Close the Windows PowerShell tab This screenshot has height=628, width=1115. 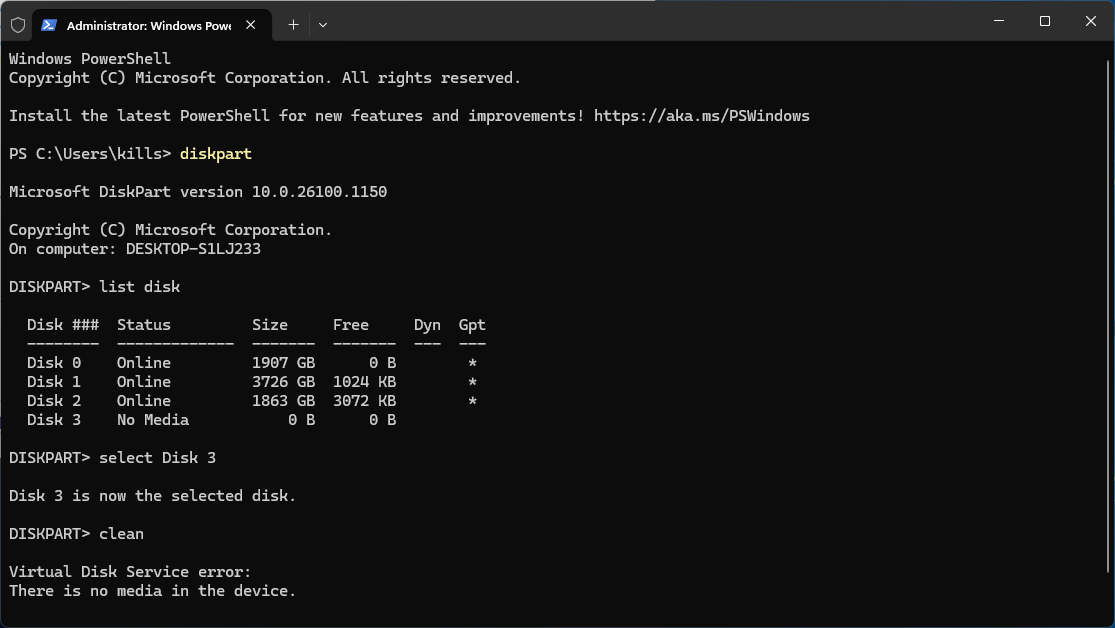250,24
